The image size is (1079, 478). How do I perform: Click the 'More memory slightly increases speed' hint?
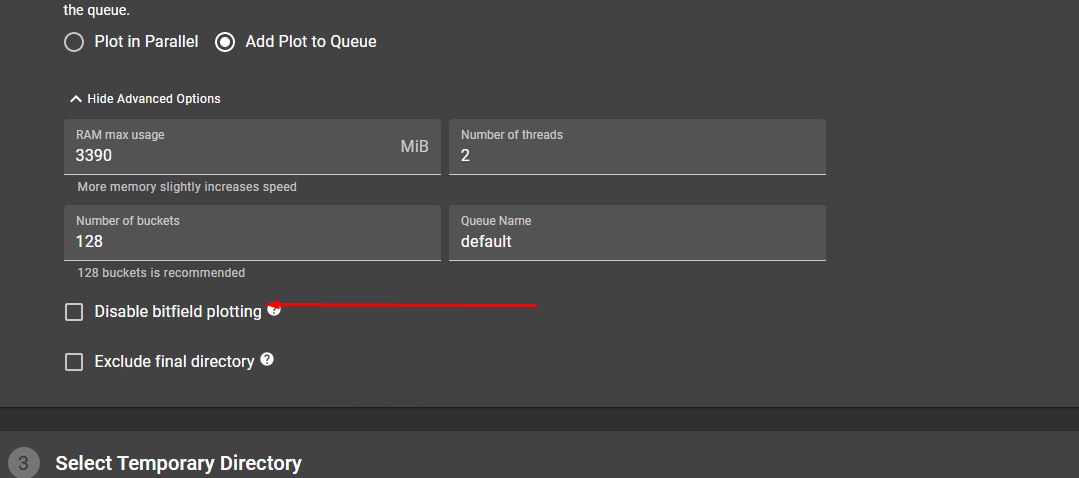click(187, 187)
